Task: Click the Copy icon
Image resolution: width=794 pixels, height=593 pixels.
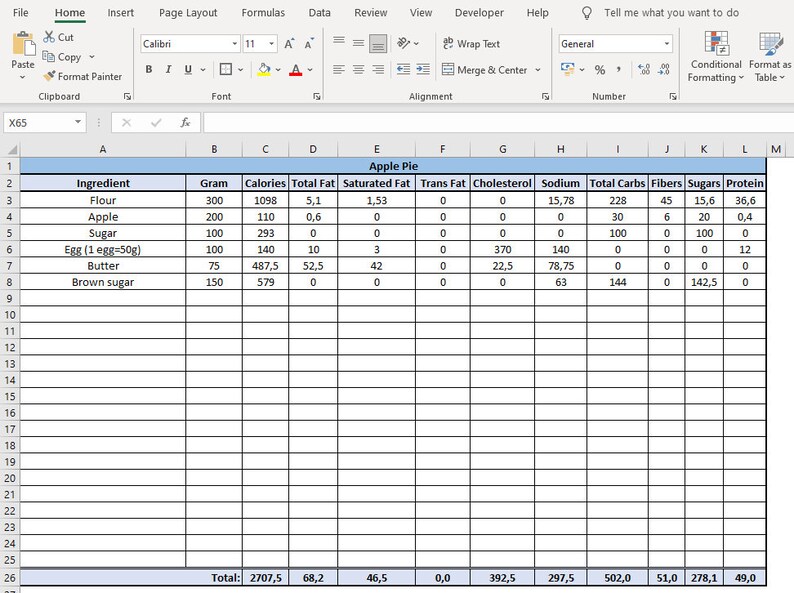Action: click(48, 57)
